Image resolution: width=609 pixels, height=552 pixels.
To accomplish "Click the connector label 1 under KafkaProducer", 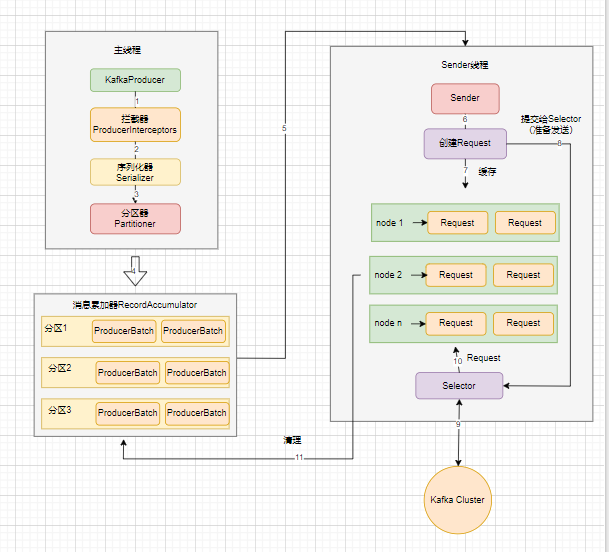I will 137,101.
